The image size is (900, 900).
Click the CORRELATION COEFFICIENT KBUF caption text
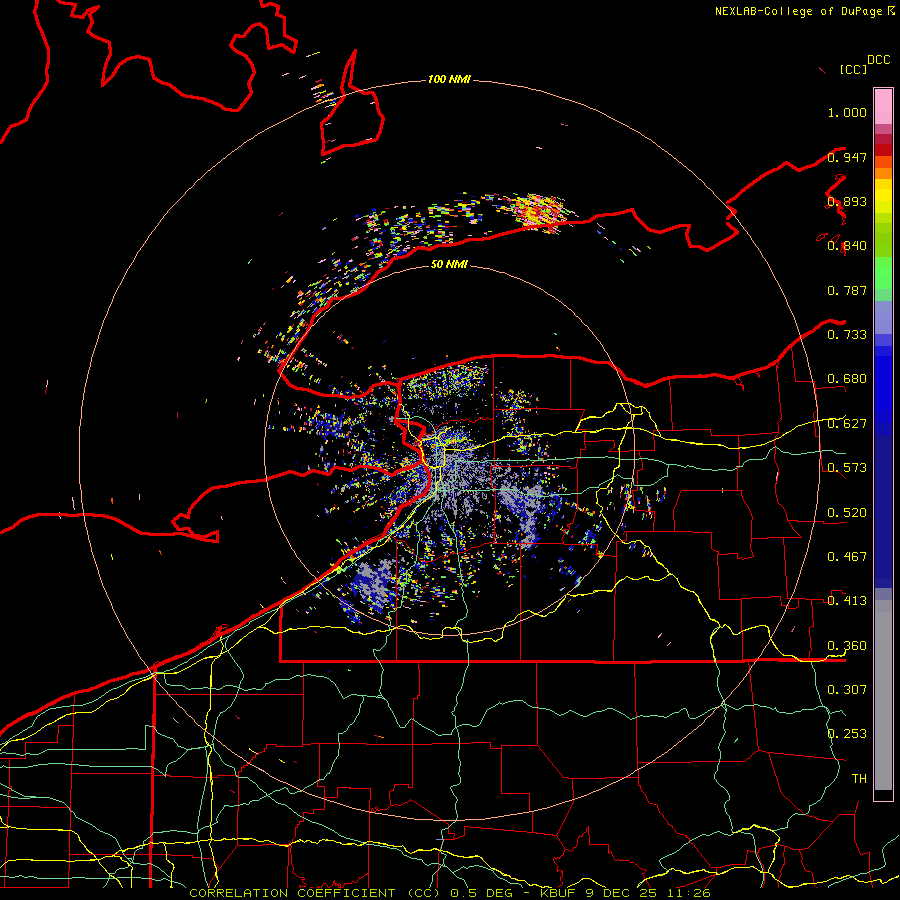pyautogui.click(x=450, y=893)
